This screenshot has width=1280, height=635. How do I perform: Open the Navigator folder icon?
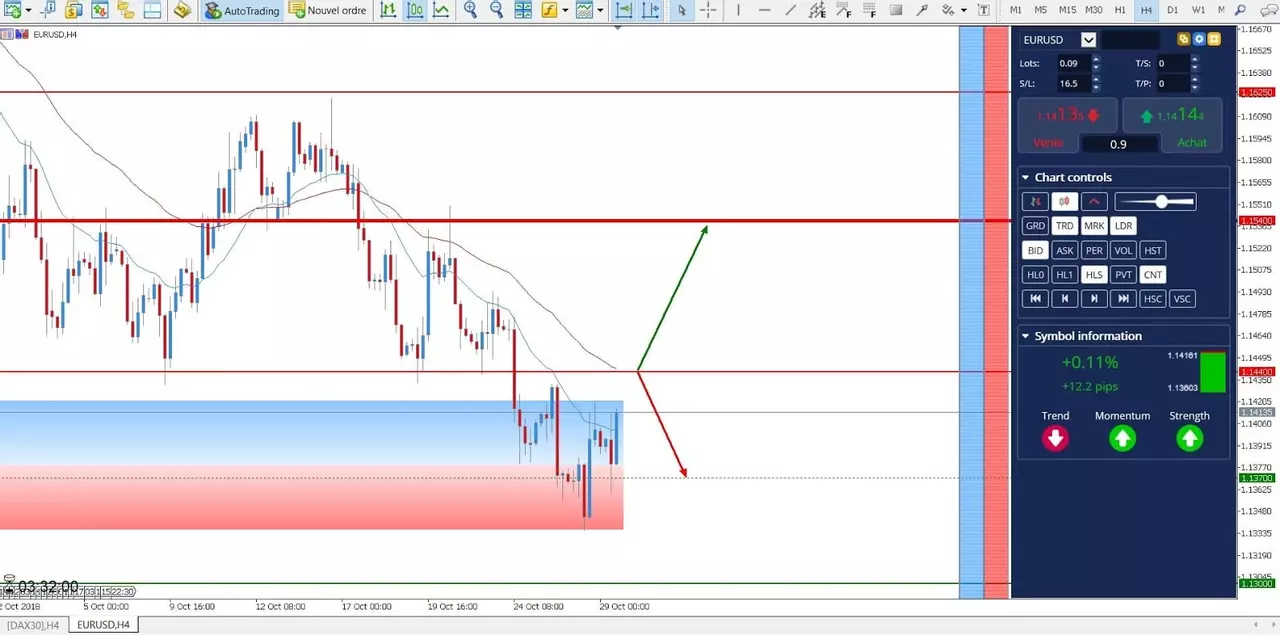coord(124,10)
